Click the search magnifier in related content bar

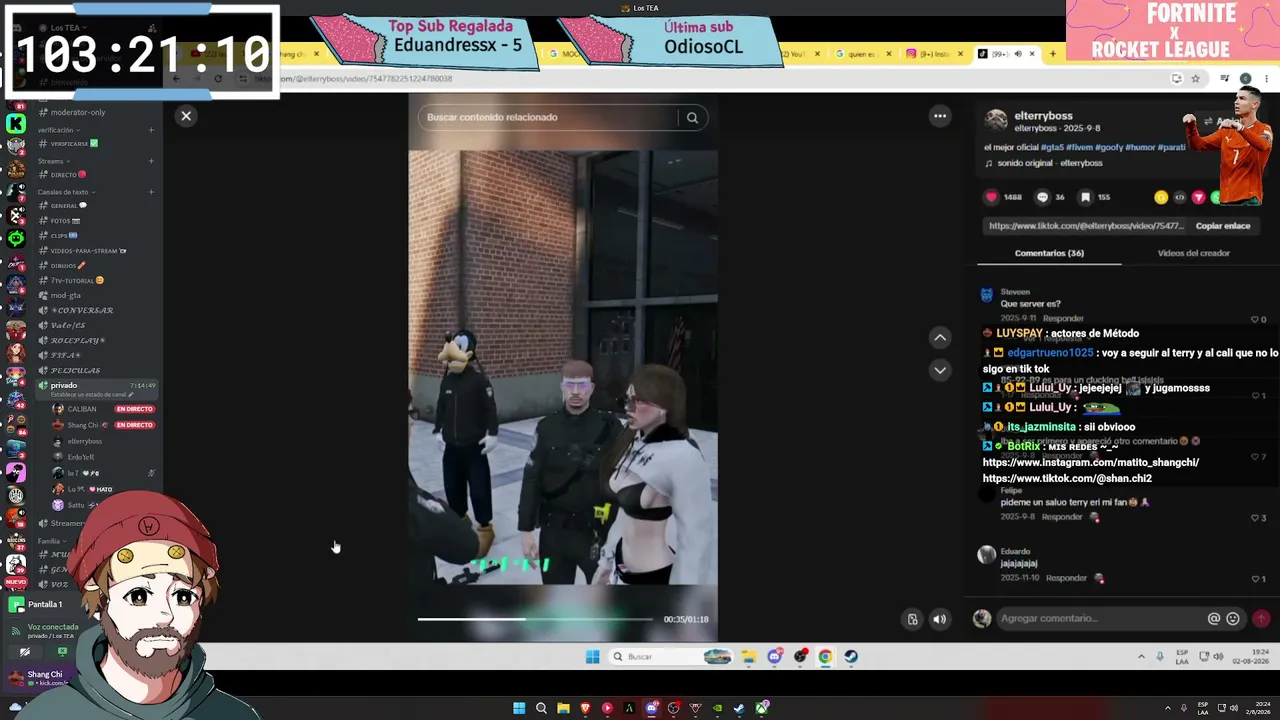(x=692, y=117)
